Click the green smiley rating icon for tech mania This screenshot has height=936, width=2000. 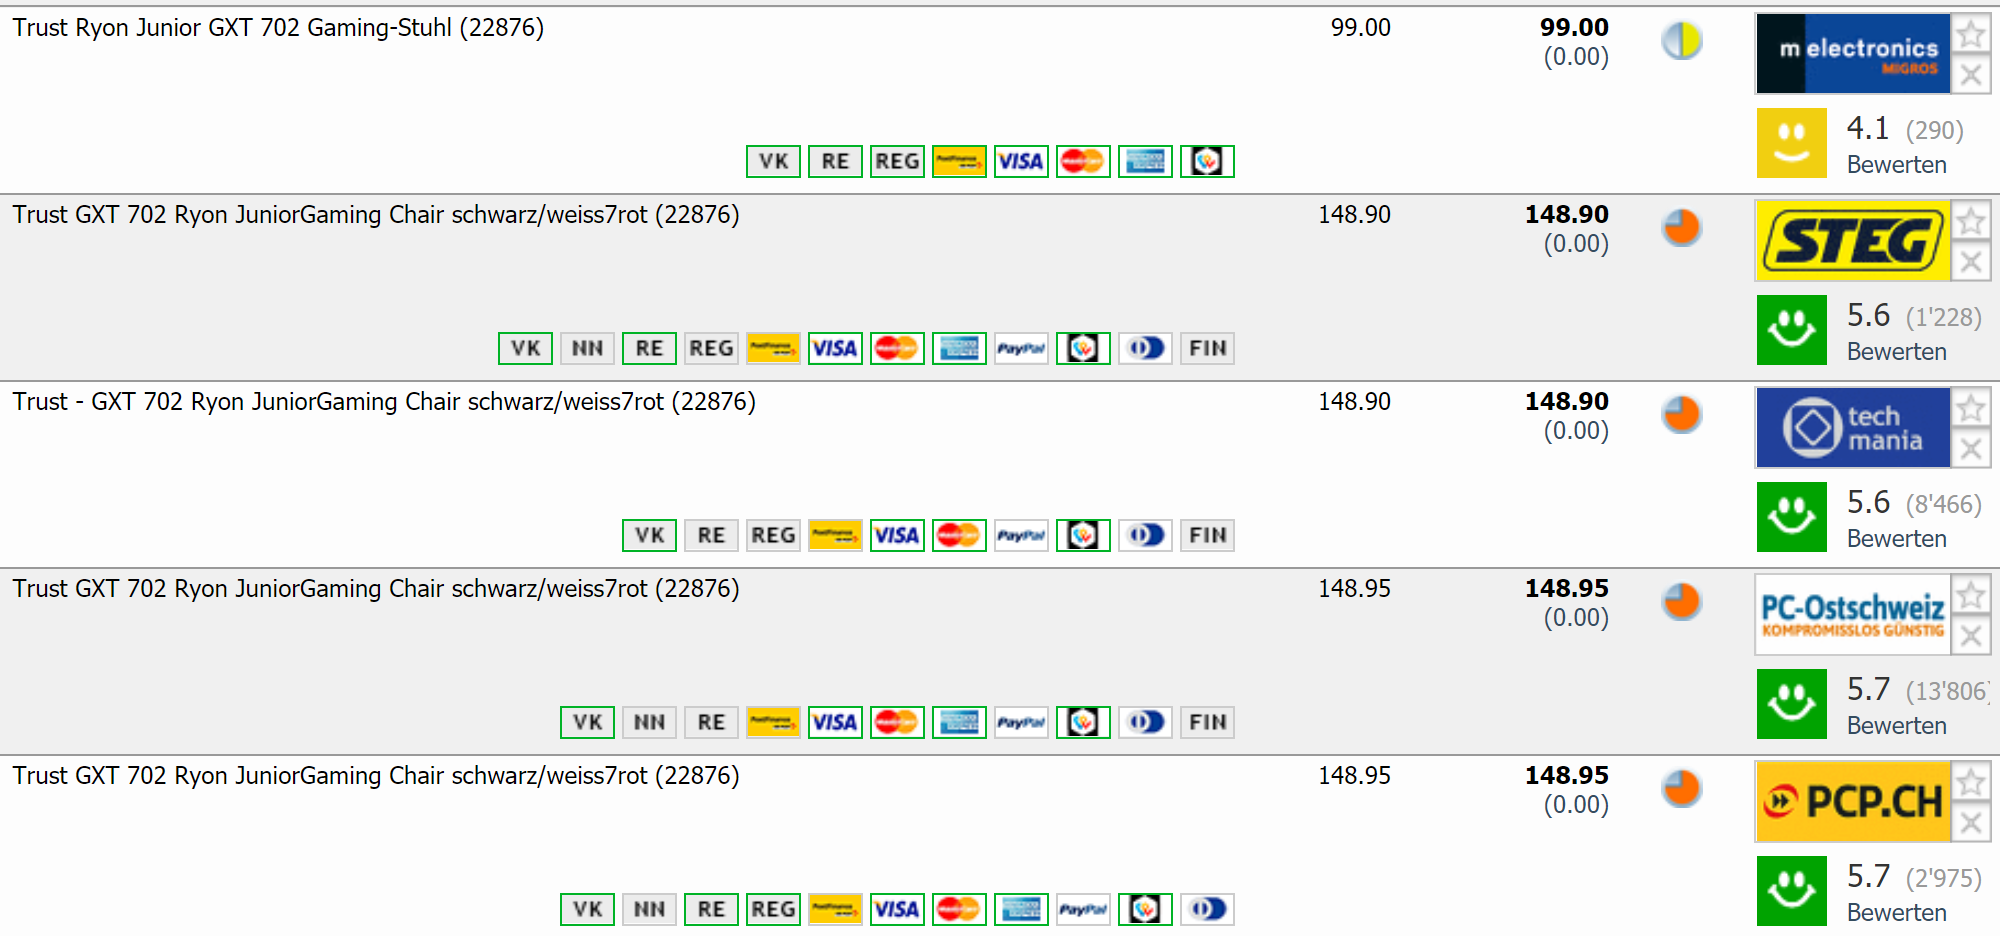(1791, 517)
